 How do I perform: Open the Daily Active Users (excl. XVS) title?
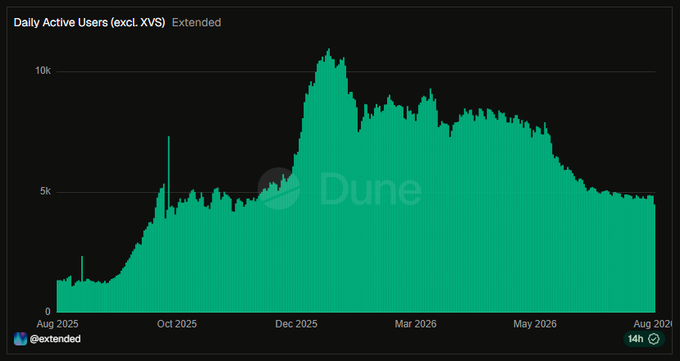[x=89, y=23]
